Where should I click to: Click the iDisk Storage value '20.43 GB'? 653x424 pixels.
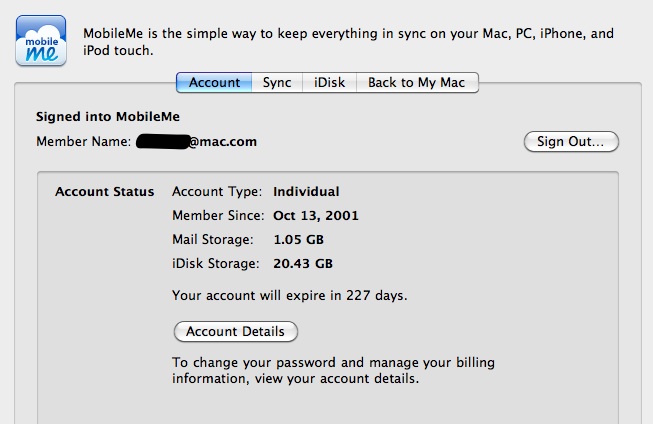(303, 264)
